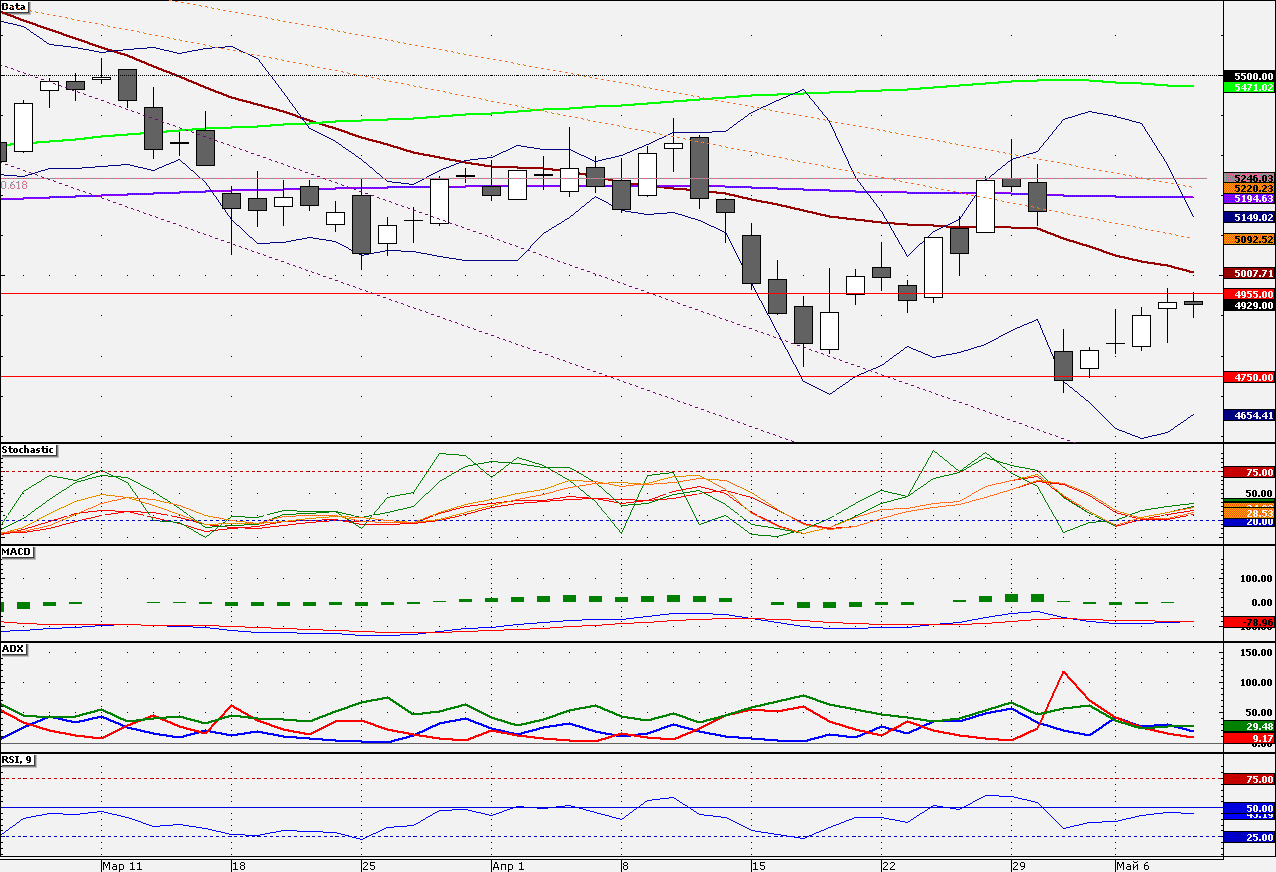Open the MACD indicator panel label
The image size is (1276, 872).
(16, 551)
